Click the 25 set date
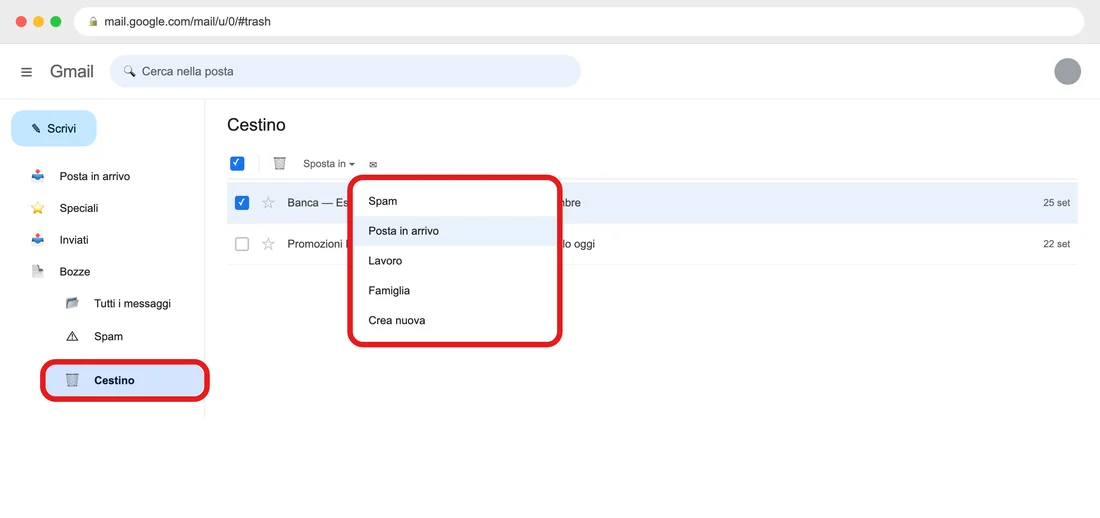 [1057, 203]
